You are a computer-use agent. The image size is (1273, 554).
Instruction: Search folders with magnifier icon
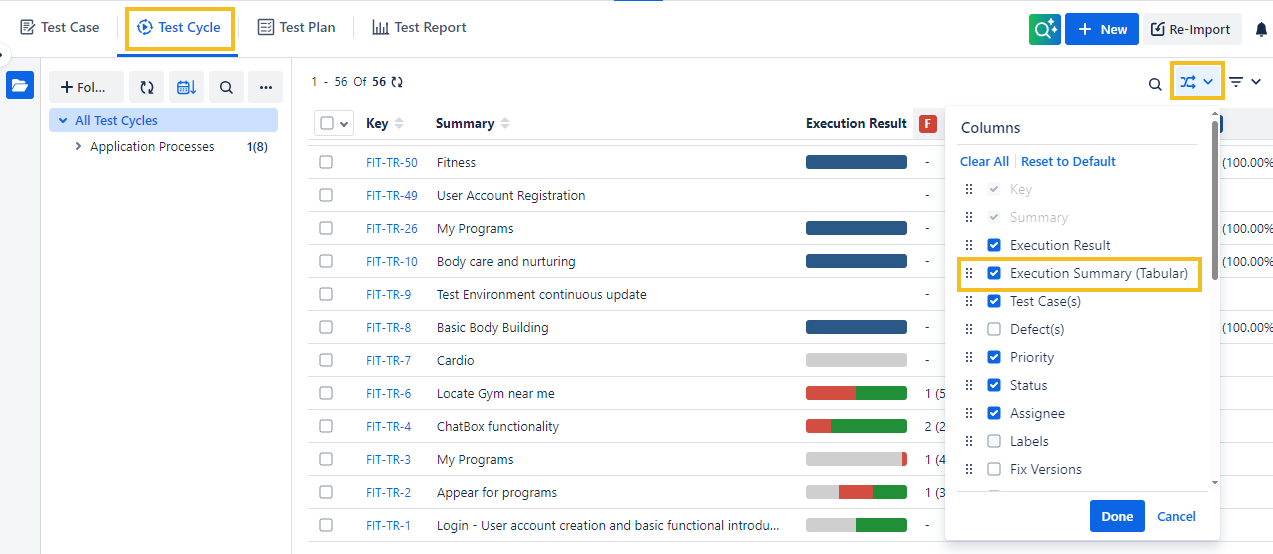pos(226,87)
